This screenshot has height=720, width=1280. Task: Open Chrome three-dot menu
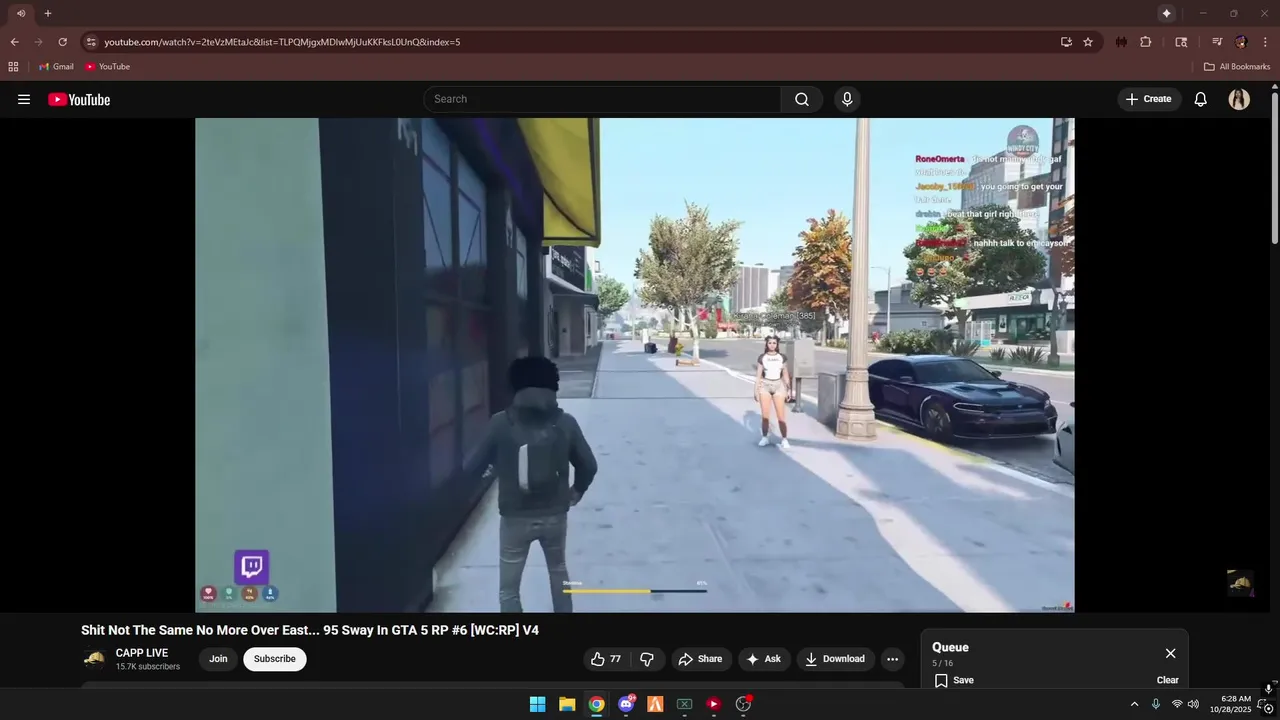(1266, 42)
